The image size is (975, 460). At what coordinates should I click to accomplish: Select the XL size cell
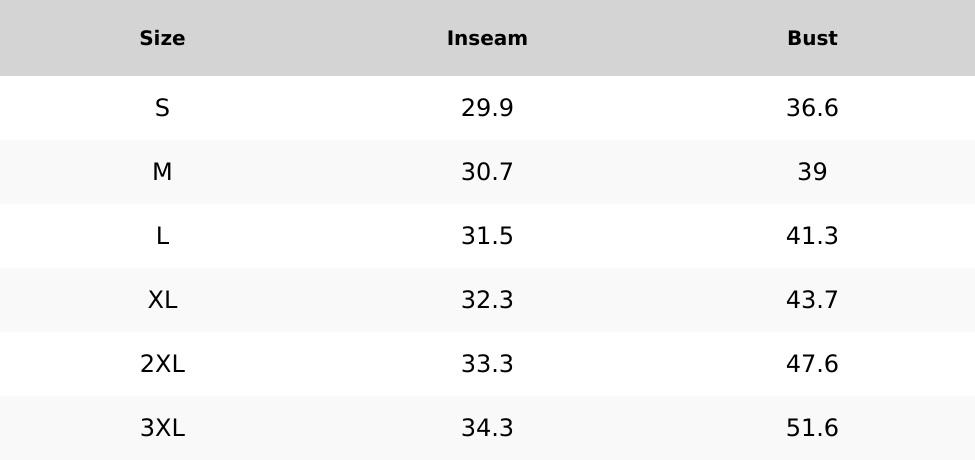click(x=162, y=300)
